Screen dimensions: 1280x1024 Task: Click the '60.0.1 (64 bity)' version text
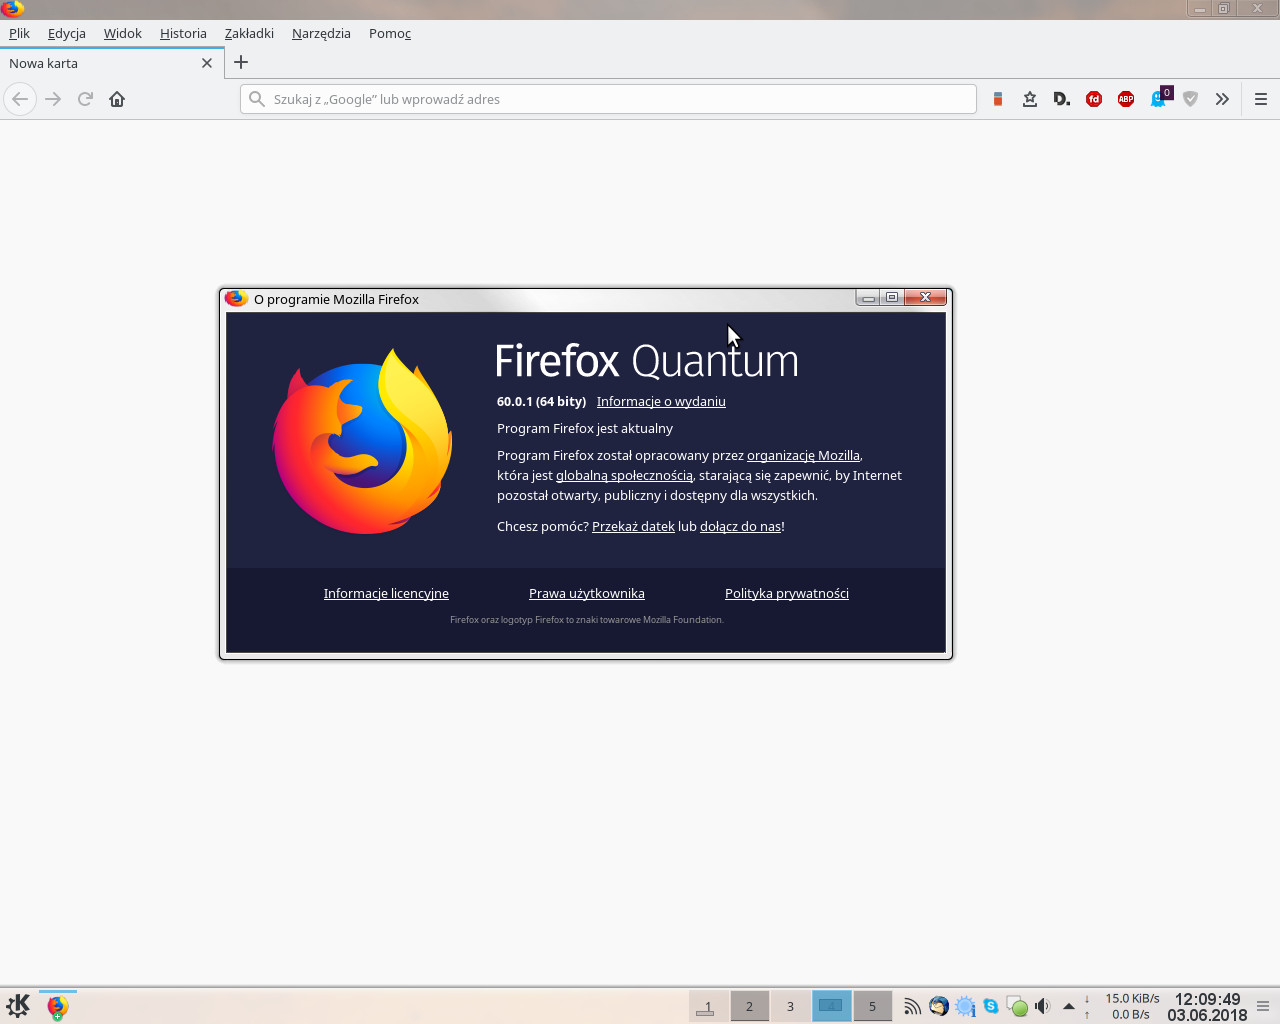coord(541,401)
